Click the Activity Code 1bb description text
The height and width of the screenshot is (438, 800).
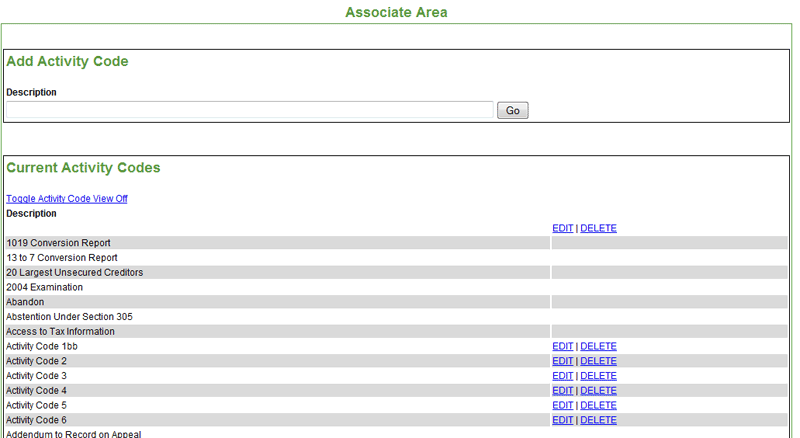[42, 346]
